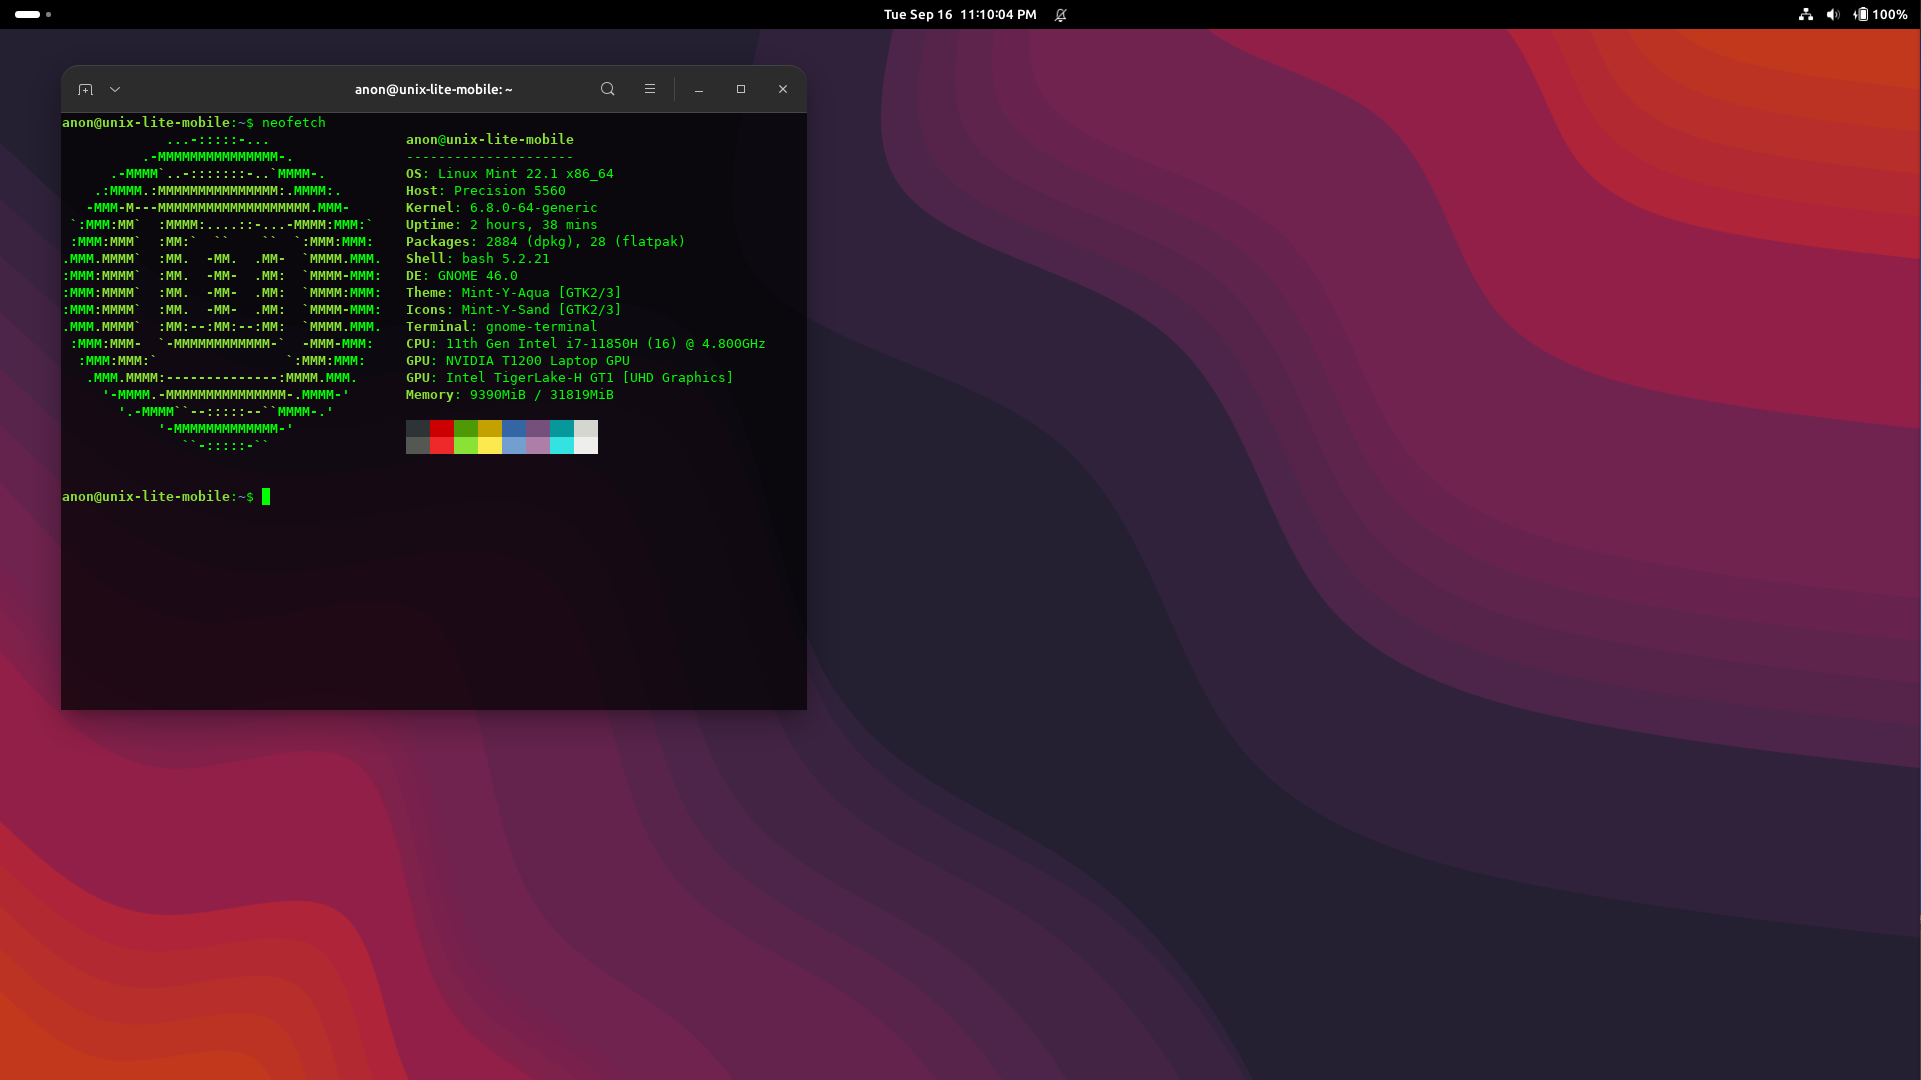Click the red color block in neofetch

coord(442,428)
